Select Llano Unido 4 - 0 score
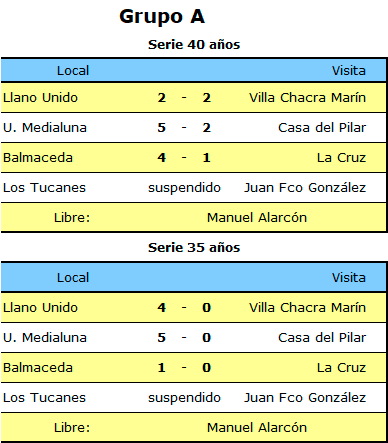Image resolution: width=388 pixels, height=443 pixels. (x=184, y=308)
